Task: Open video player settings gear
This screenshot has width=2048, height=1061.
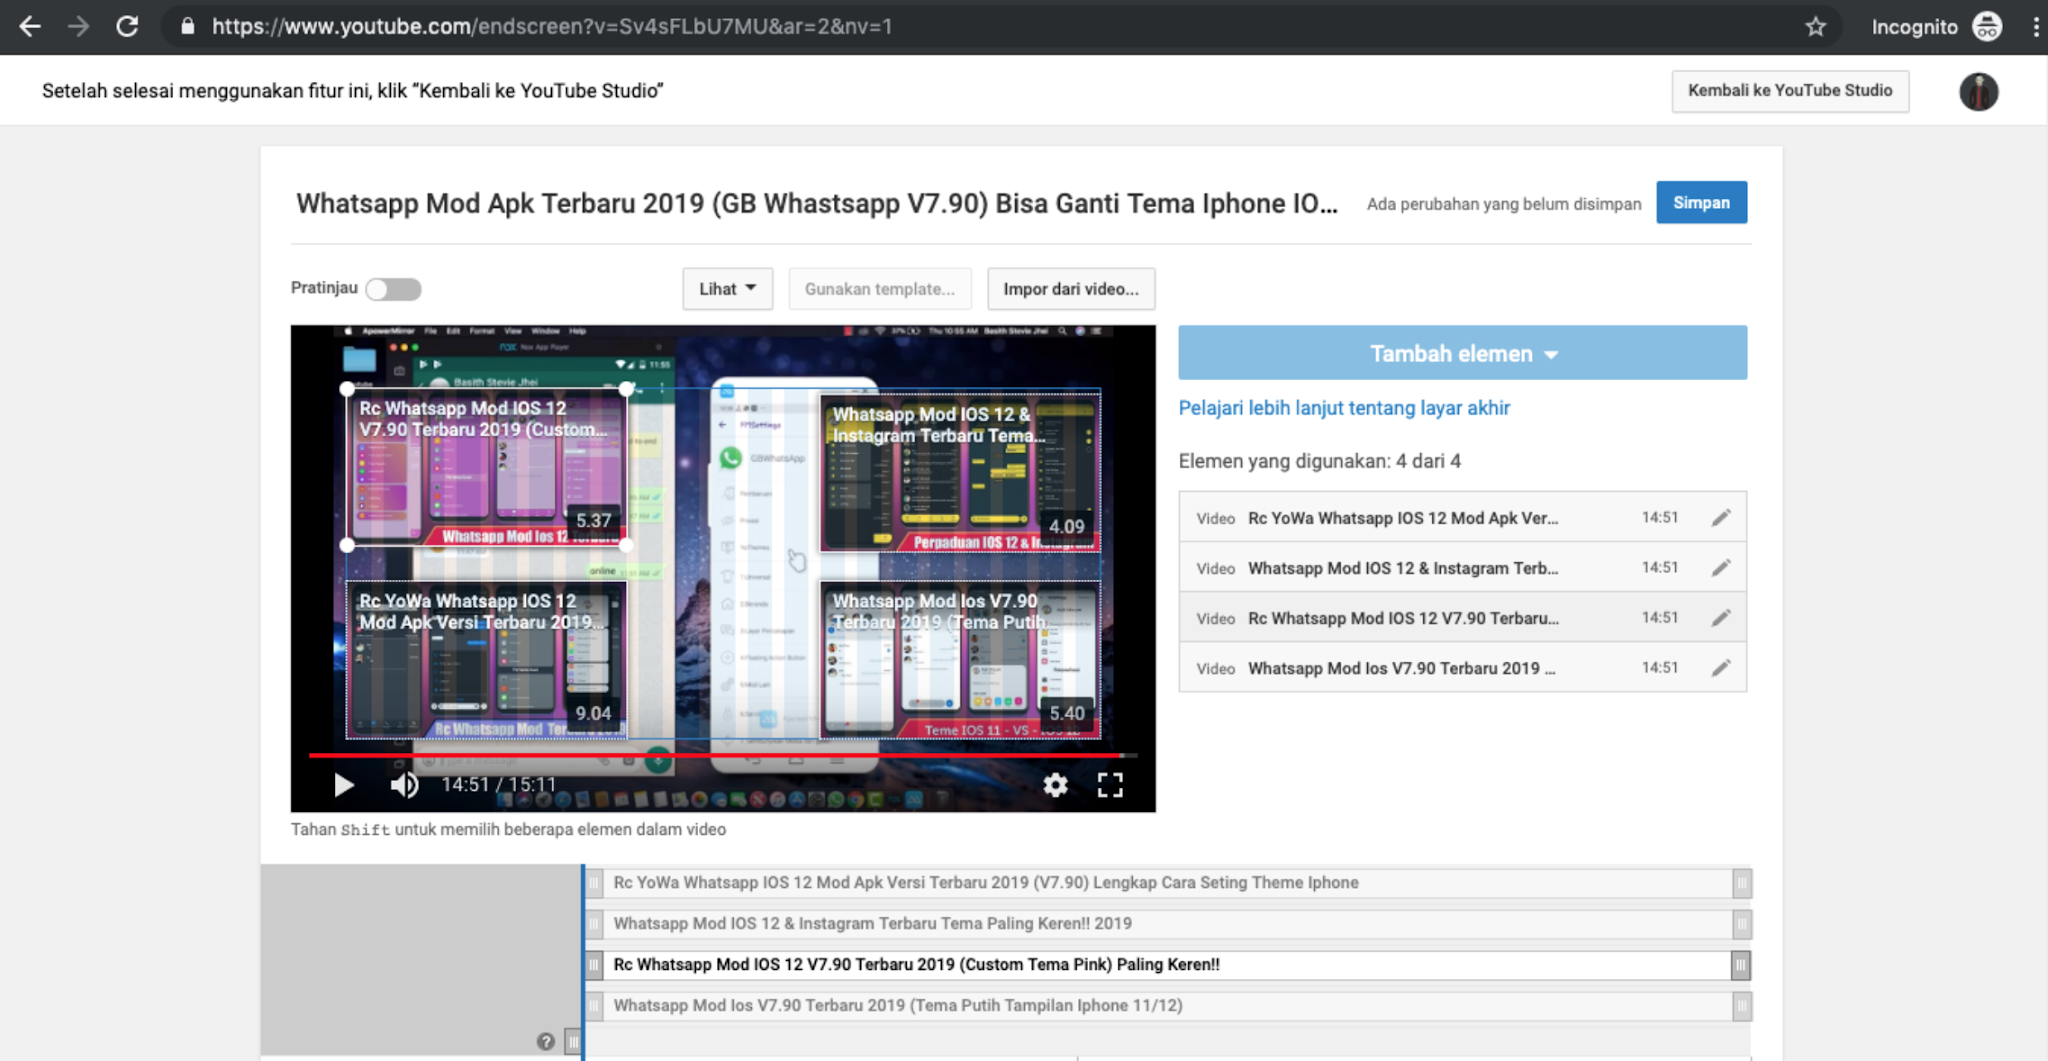Action: (x=1055, y=785)
